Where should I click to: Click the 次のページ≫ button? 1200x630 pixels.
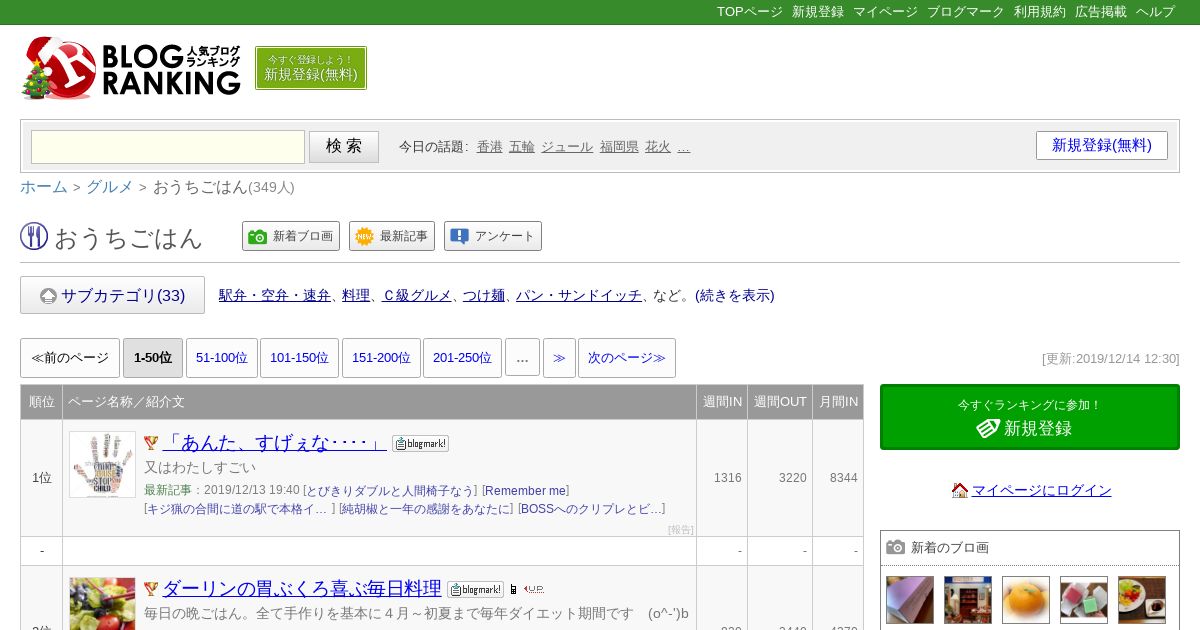point(627,358)
